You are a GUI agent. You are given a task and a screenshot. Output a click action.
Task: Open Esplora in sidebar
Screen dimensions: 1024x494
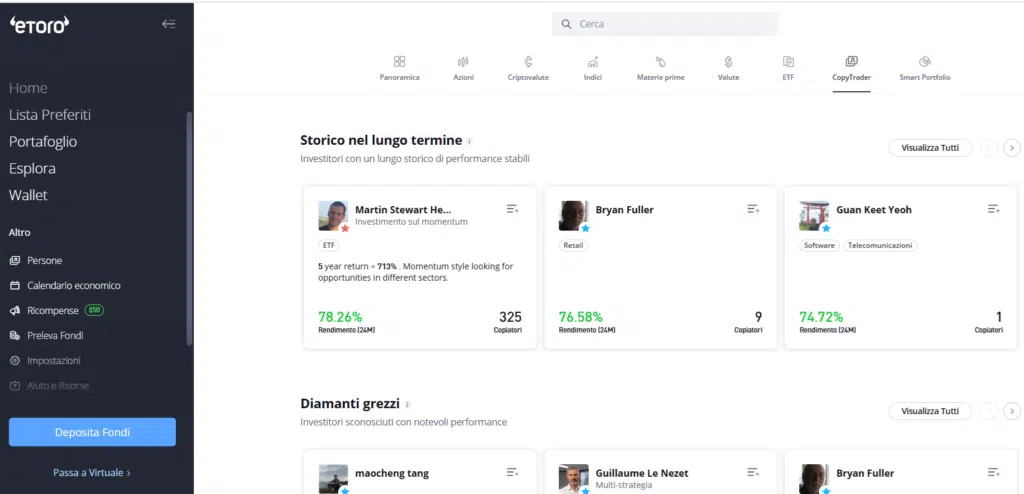[32, 169]
